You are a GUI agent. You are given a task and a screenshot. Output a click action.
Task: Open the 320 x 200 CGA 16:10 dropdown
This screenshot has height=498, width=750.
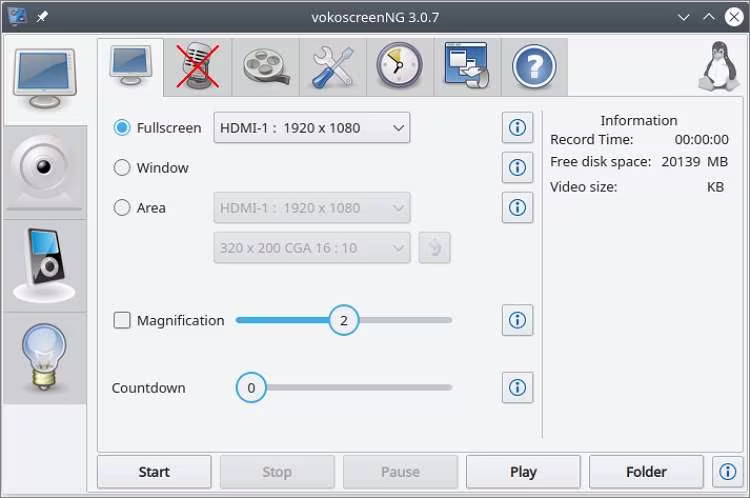pos(312,248)
